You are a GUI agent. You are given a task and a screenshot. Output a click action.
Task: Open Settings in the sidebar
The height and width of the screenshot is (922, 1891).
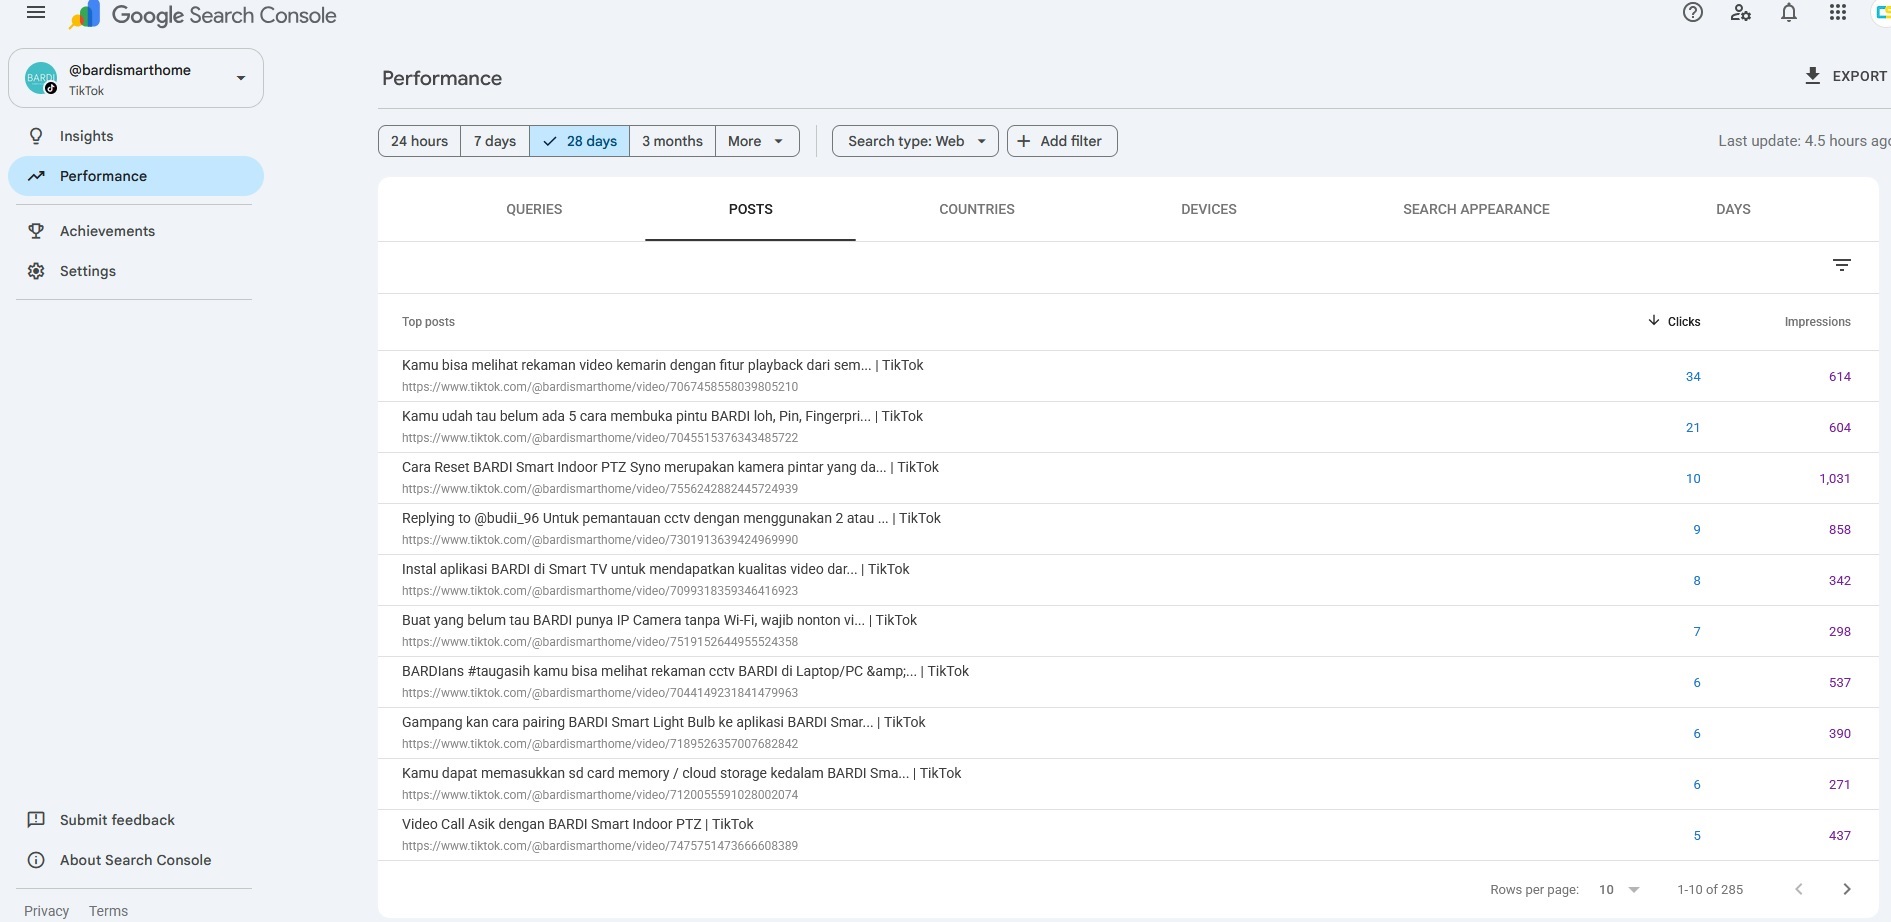pyautogui.click(x=136, y=271)
